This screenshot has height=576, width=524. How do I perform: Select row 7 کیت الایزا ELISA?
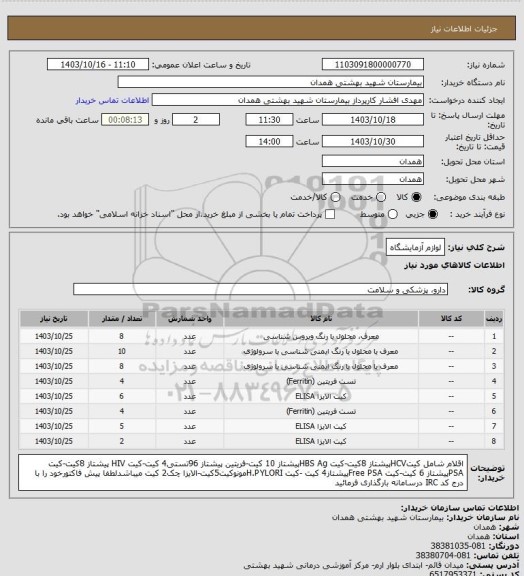tap(321, 426)
